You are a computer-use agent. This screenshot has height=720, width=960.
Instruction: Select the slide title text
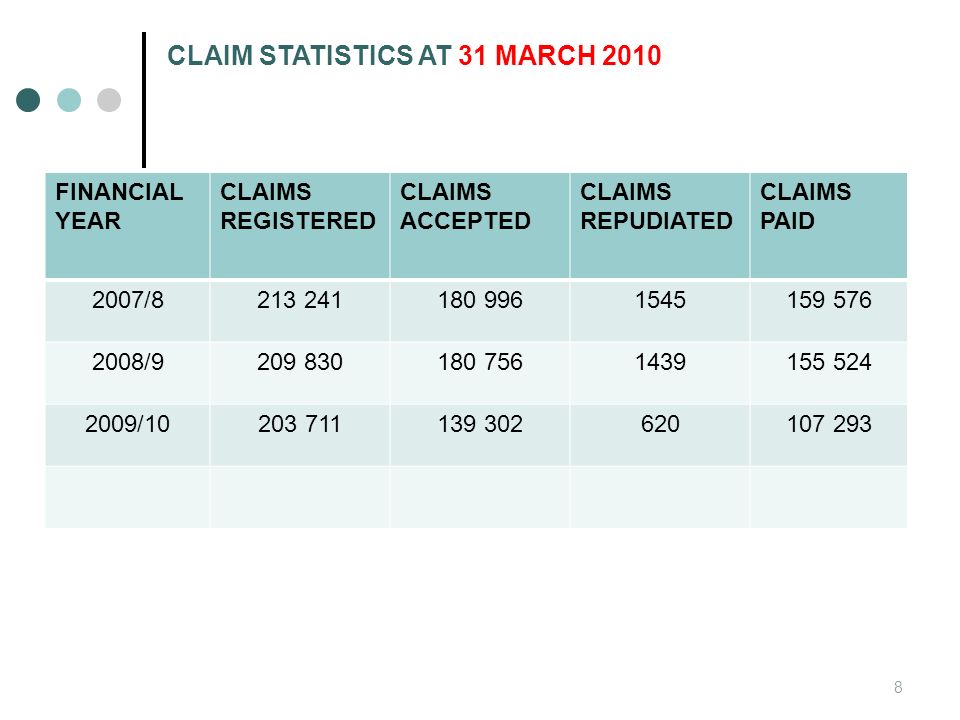414,56
